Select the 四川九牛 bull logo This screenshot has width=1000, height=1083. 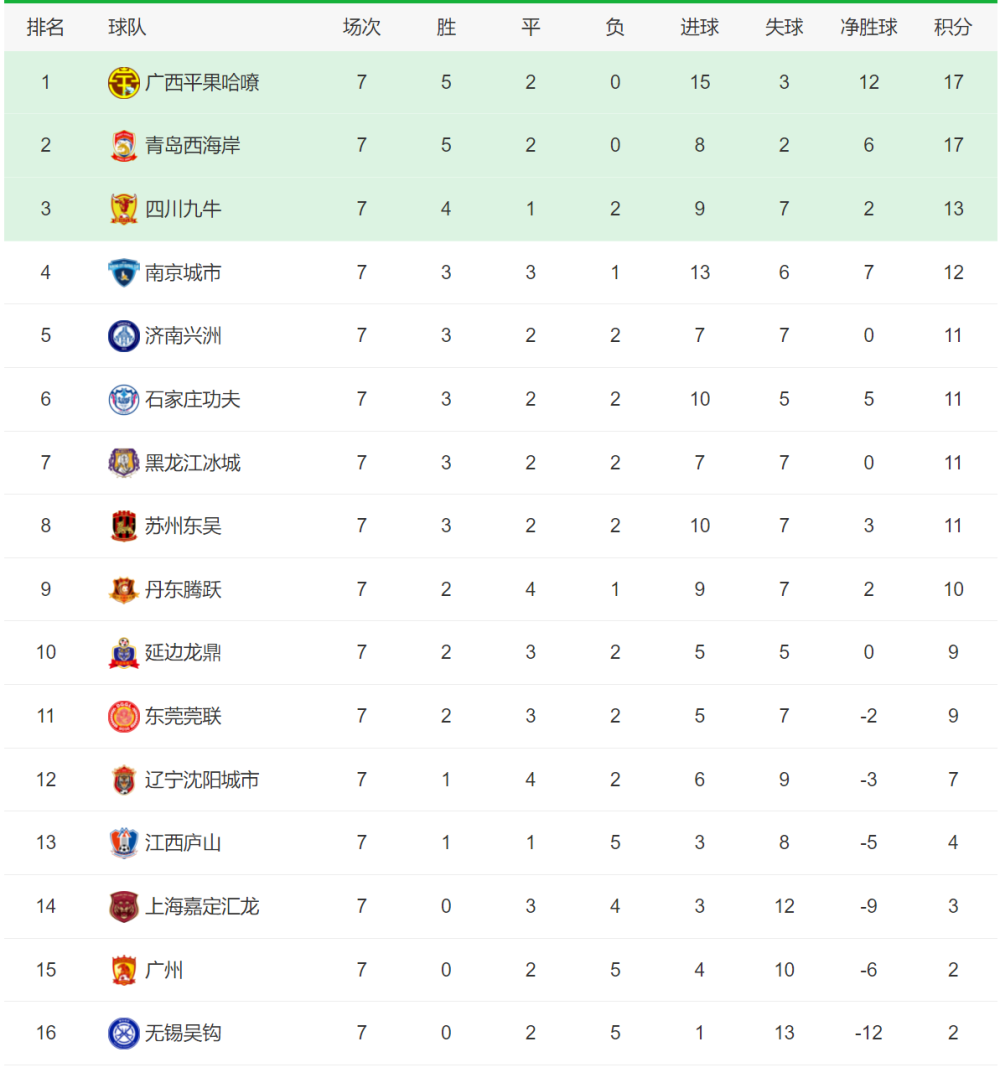click(124, 209)
